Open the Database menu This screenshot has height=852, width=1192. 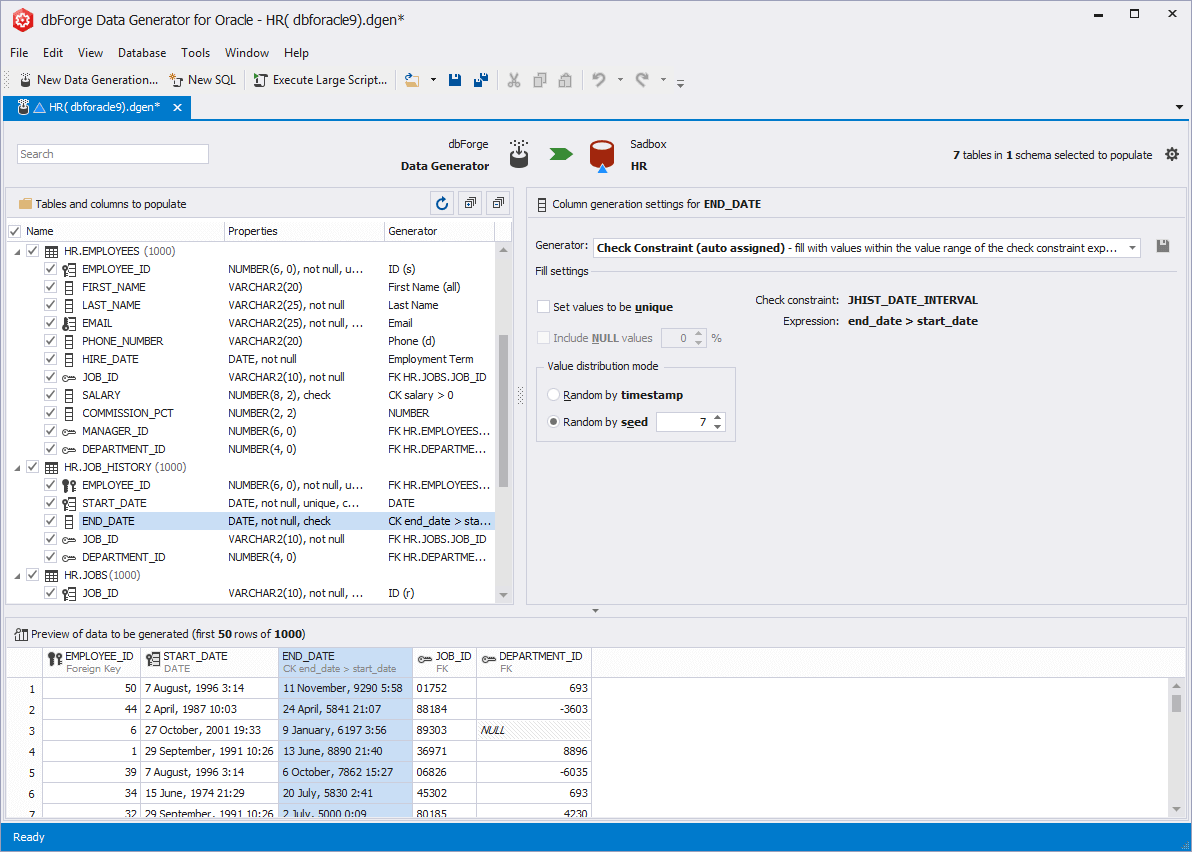click(141, 53)
